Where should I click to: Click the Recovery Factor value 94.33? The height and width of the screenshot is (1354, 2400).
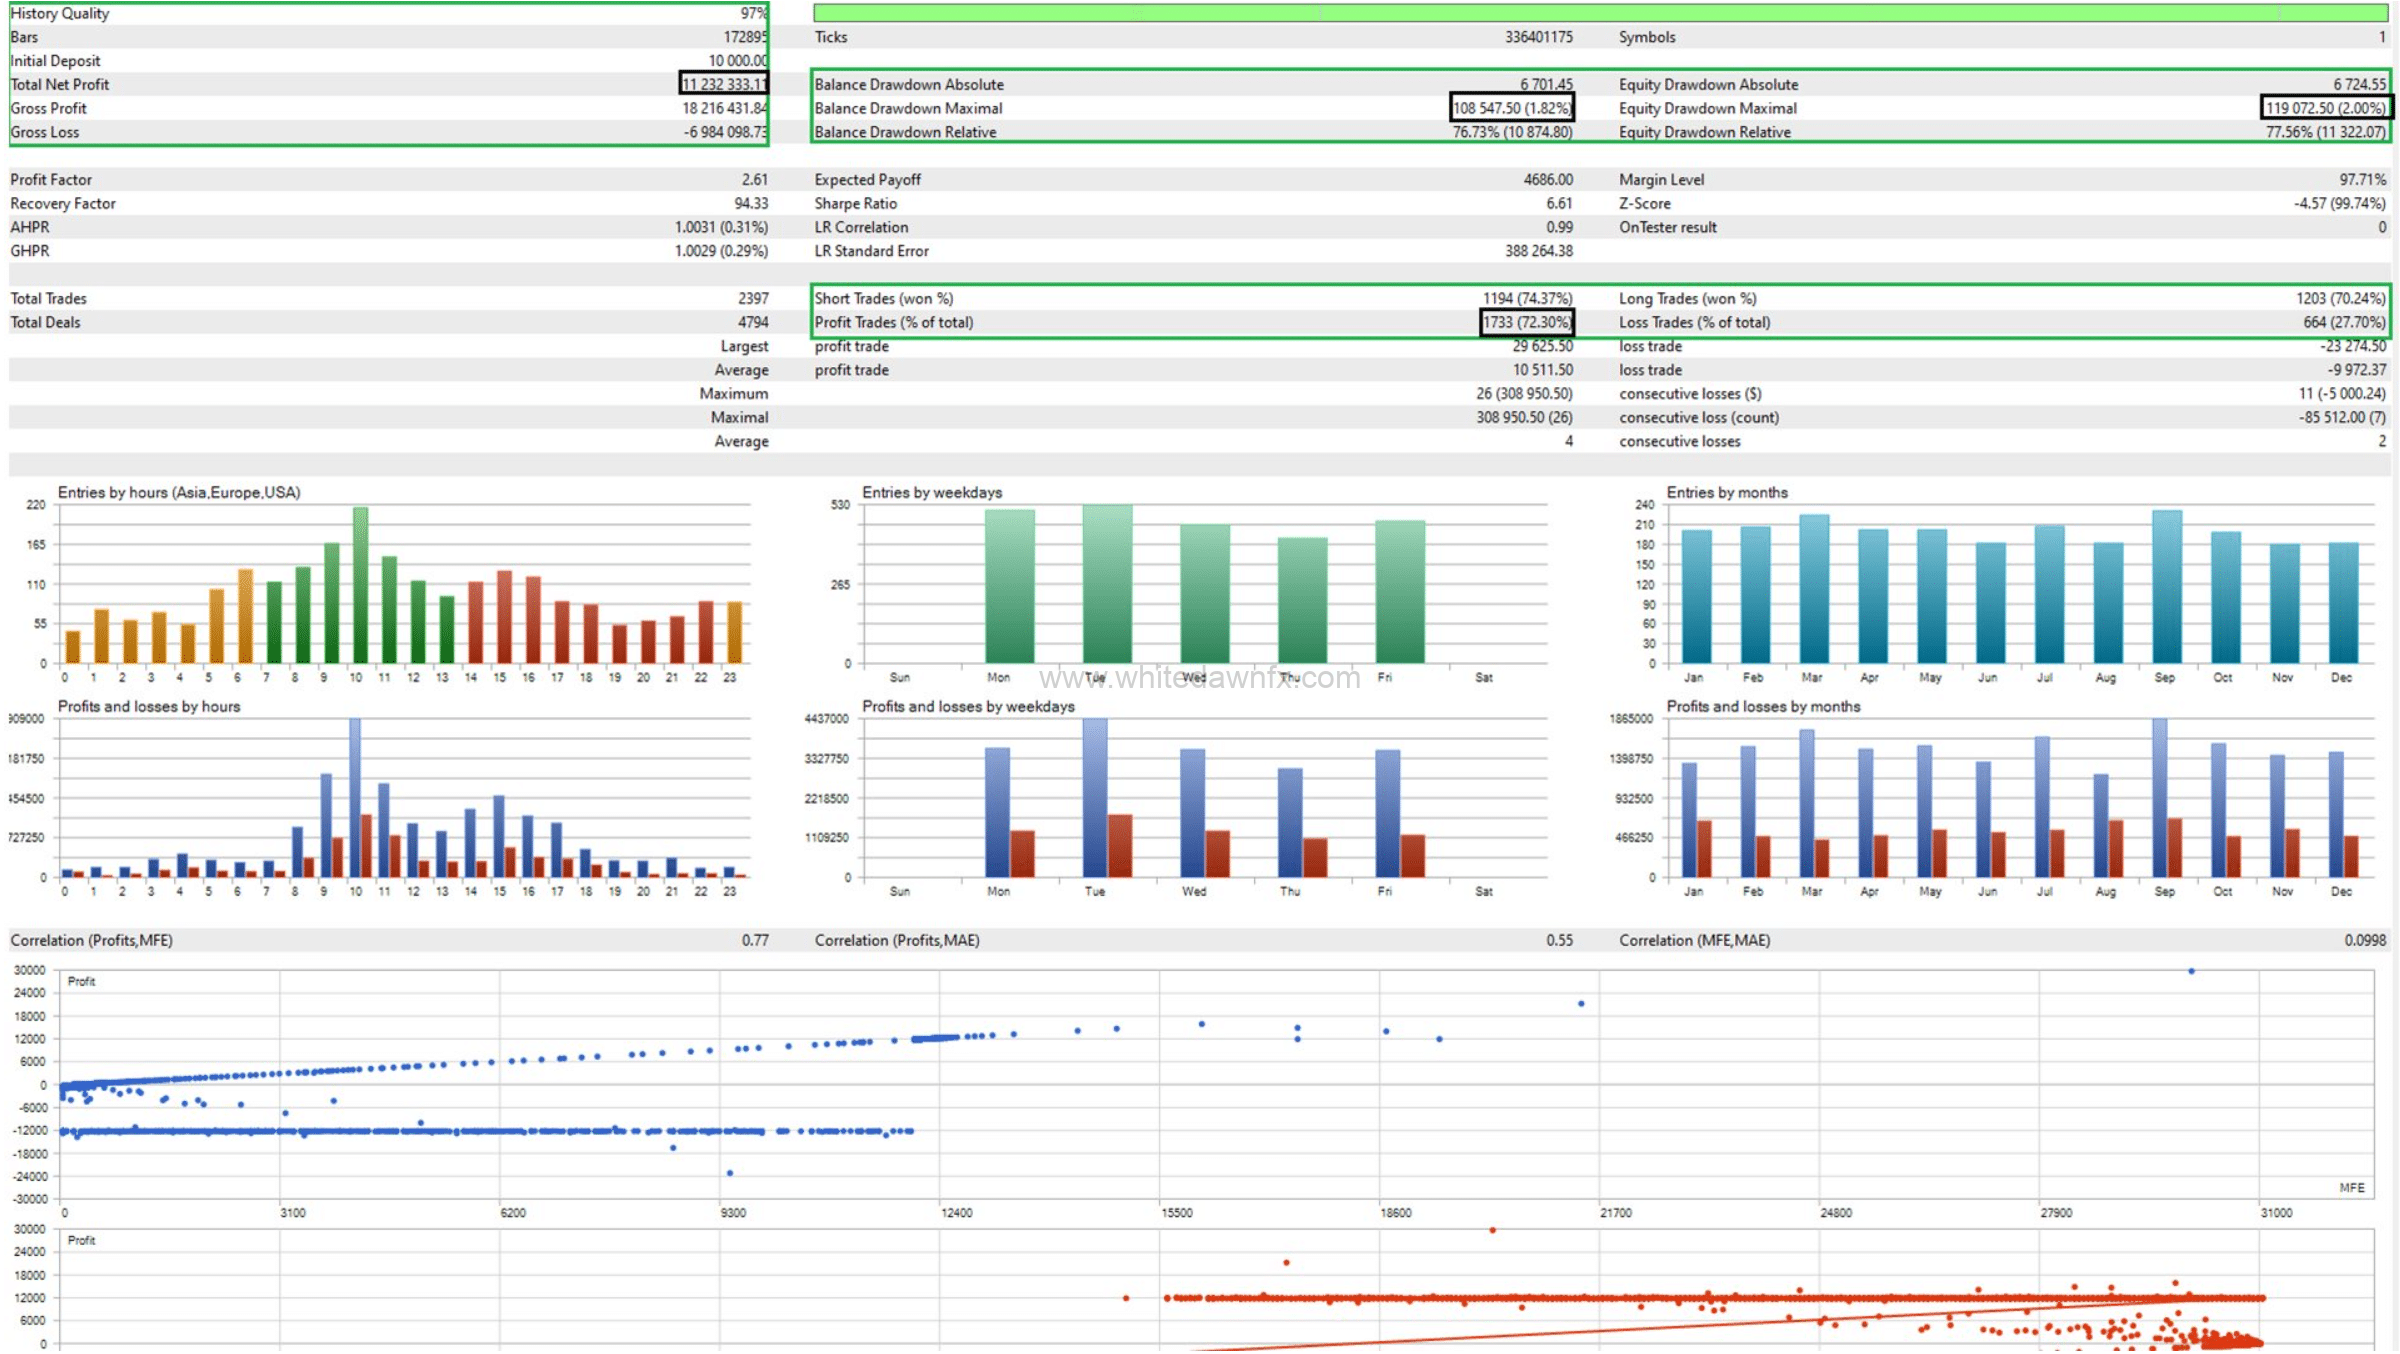(751, 203)
